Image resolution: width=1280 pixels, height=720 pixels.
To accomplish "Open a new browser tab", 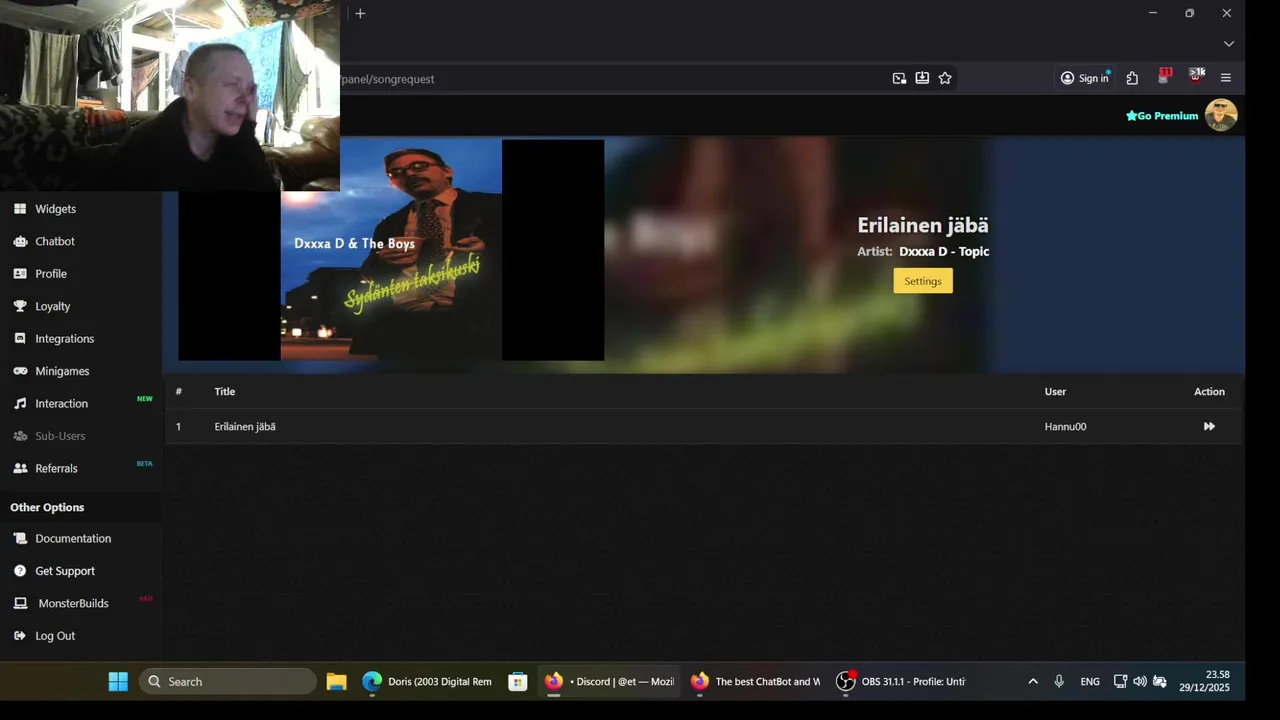I will point(360,13).
